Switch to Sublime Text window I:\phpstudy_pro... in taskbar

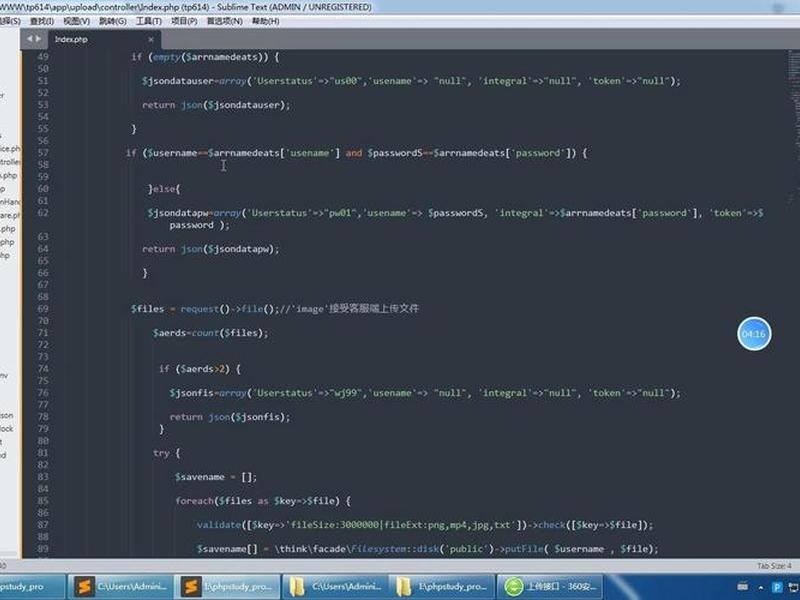[x=228, y=587]
